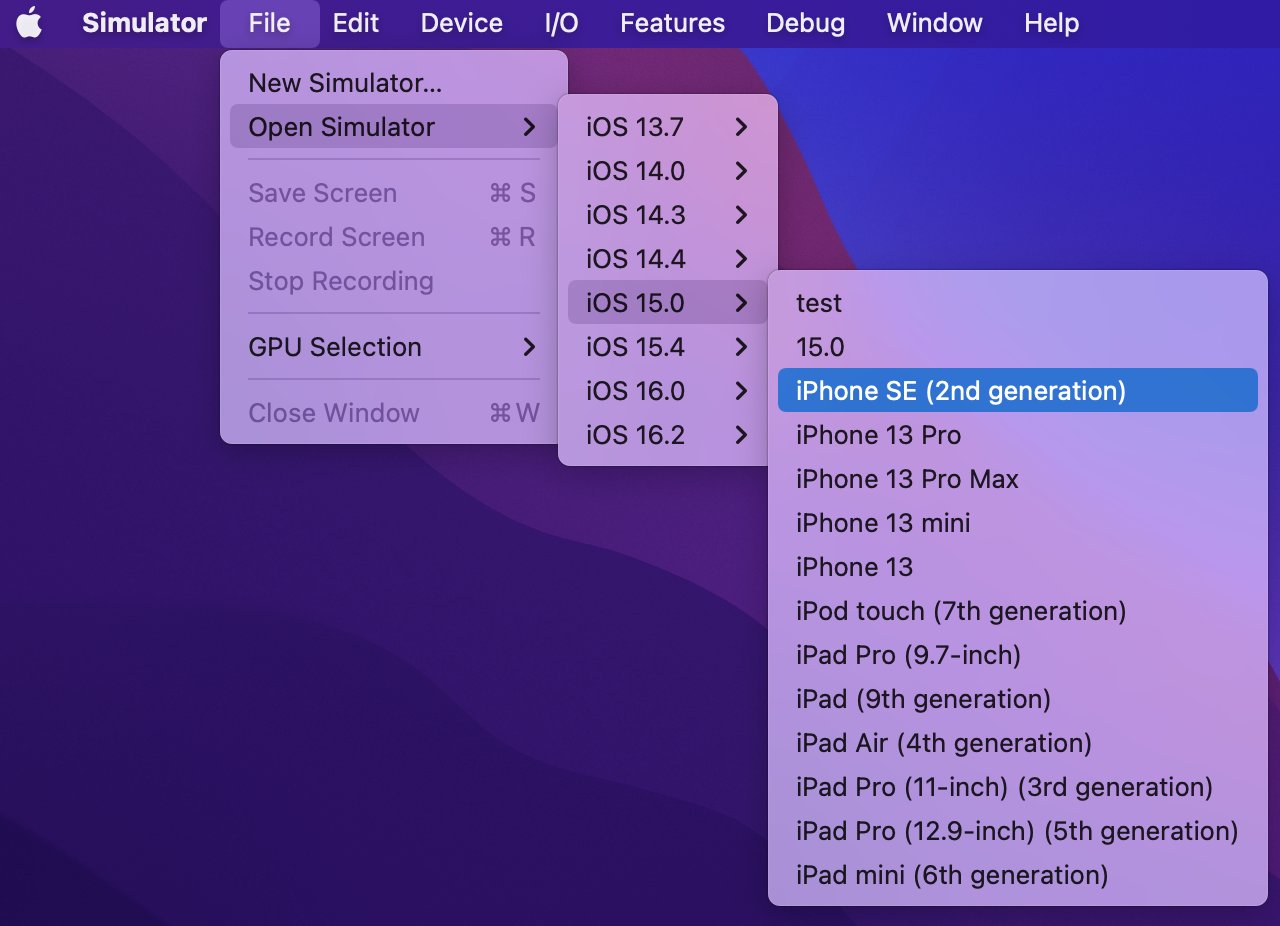Select iPod touch (7th generation)
Image resolution: width=1280 pixels, height=926 pixels.
tap(961, 611)
